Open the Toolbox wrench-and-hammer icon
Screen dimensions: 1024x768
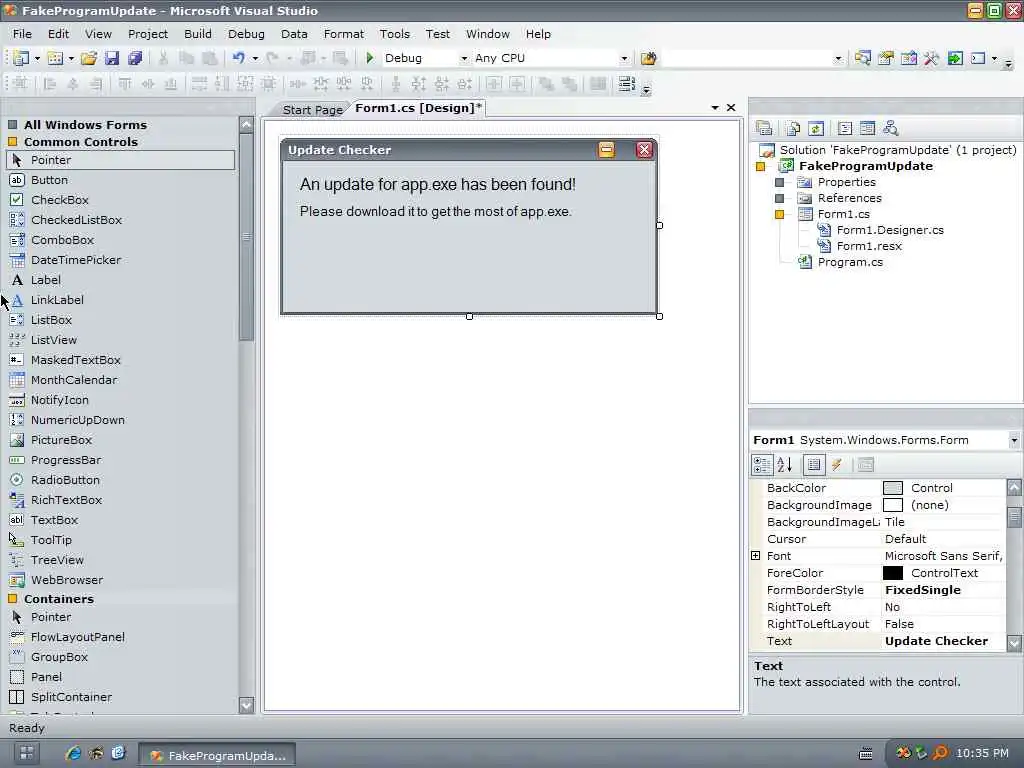[x=931, y=58]
